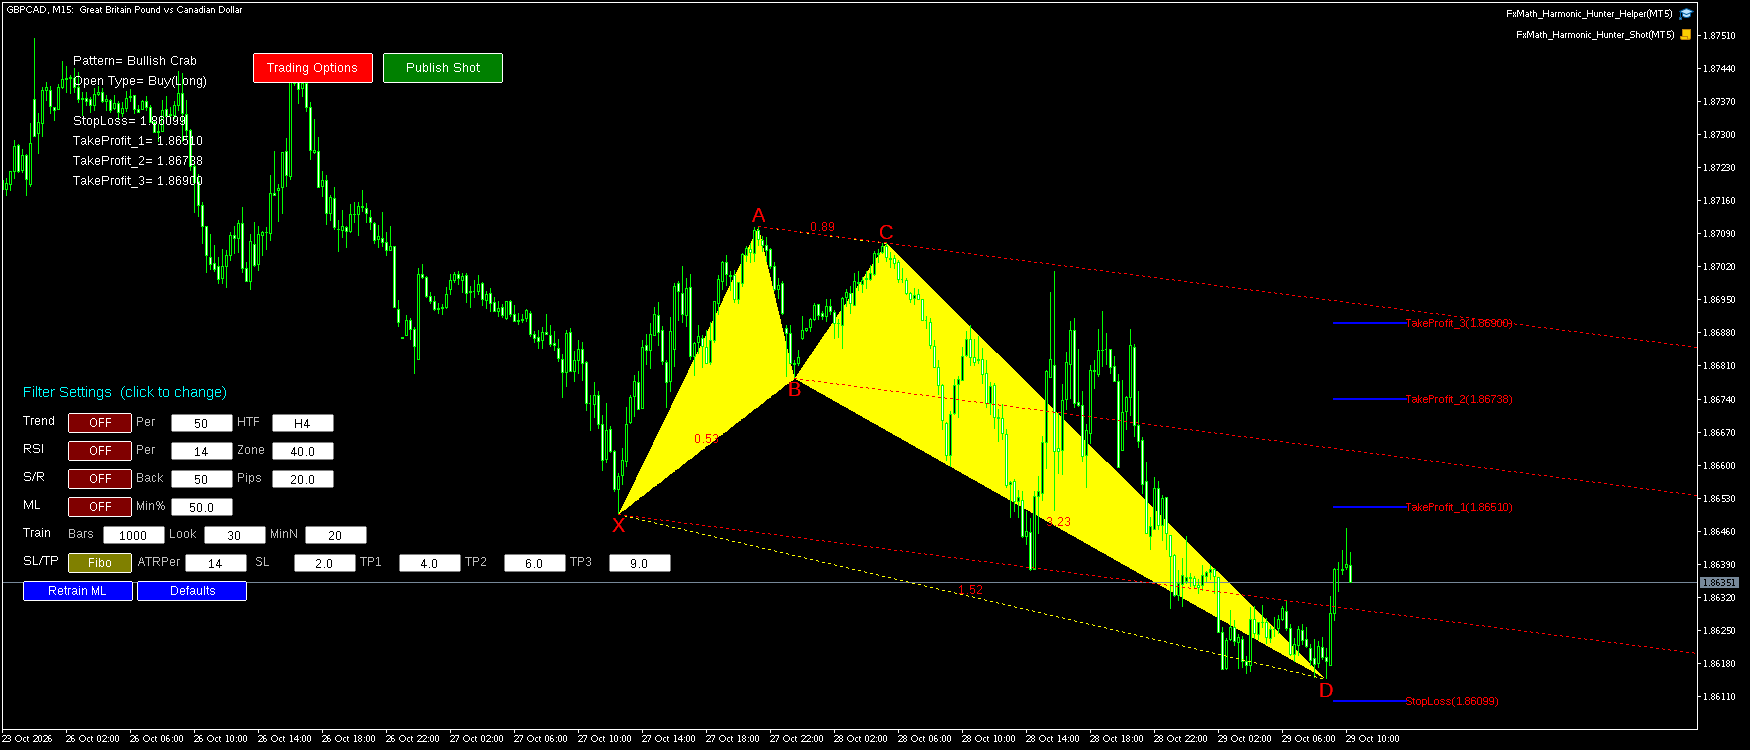1750x750 pixels.
Task: Select the StopLoss(1.86099) chart line label
Action: pyautogui.click(x=1452, y=702)
